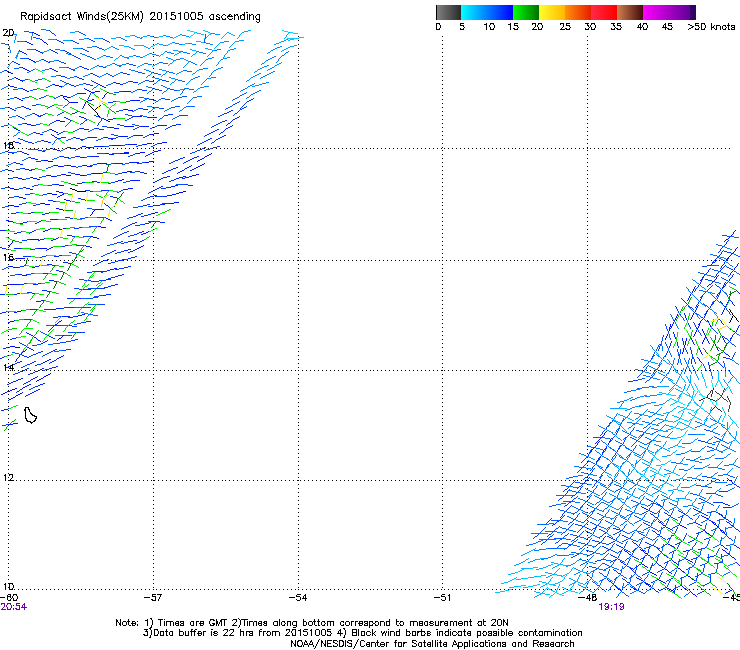The height and width of the screenshot is (650, 740).
Task: Click the 10 label under the color scale
Action: pyautogui.click(x=489, y=27)
